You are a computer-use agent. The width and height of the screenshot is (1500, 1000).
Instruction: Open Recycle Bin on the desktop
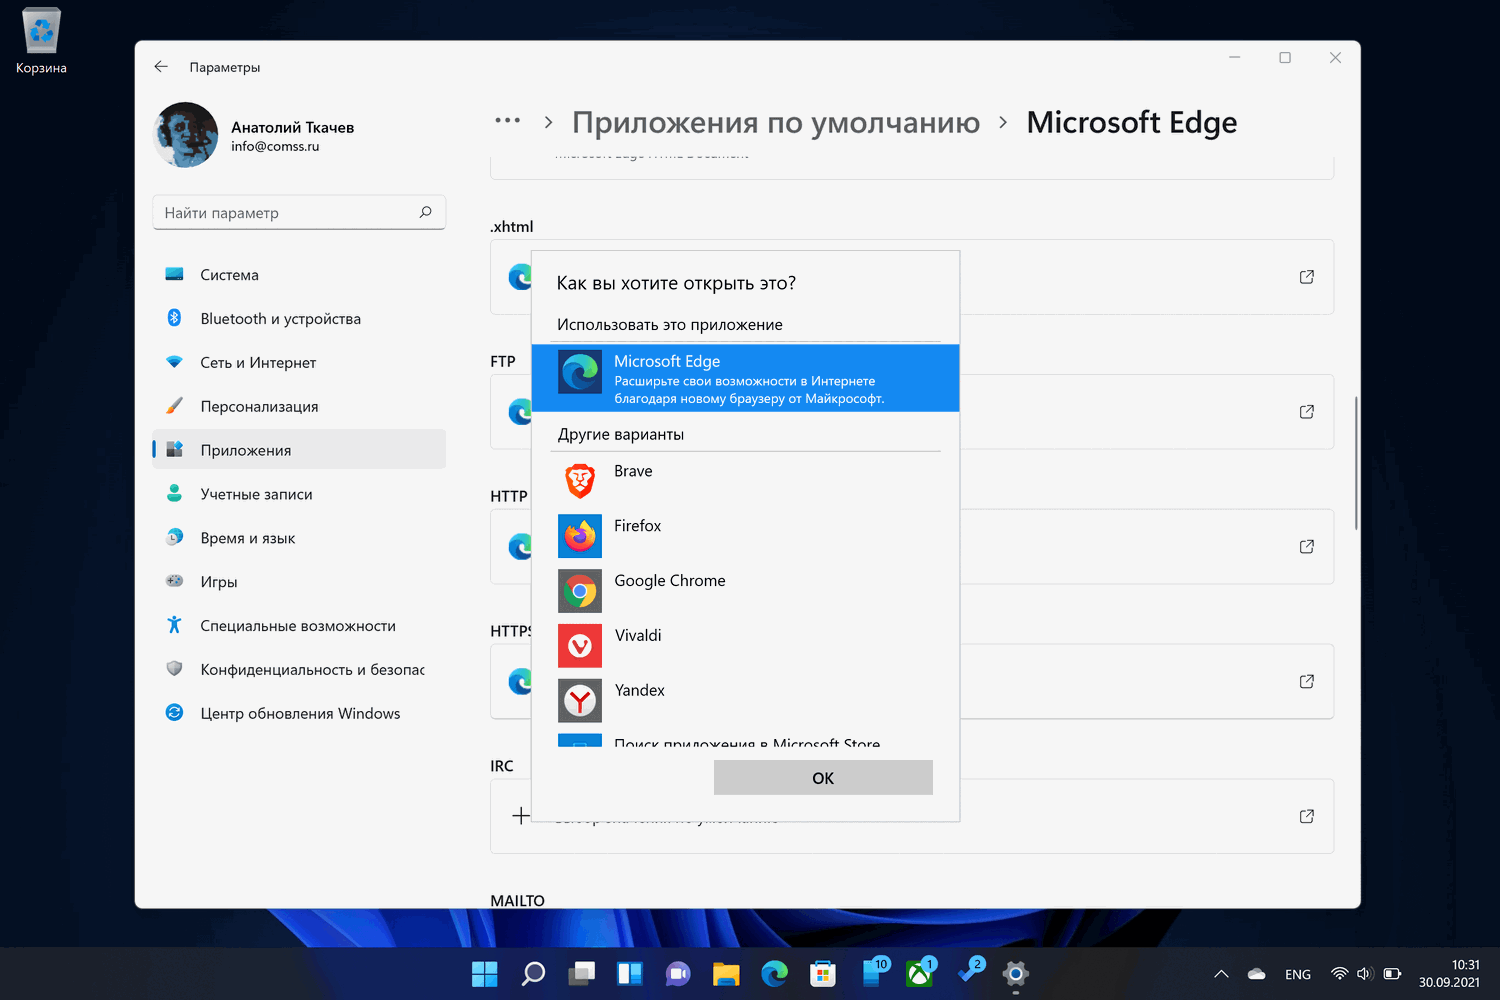[41, 41]
